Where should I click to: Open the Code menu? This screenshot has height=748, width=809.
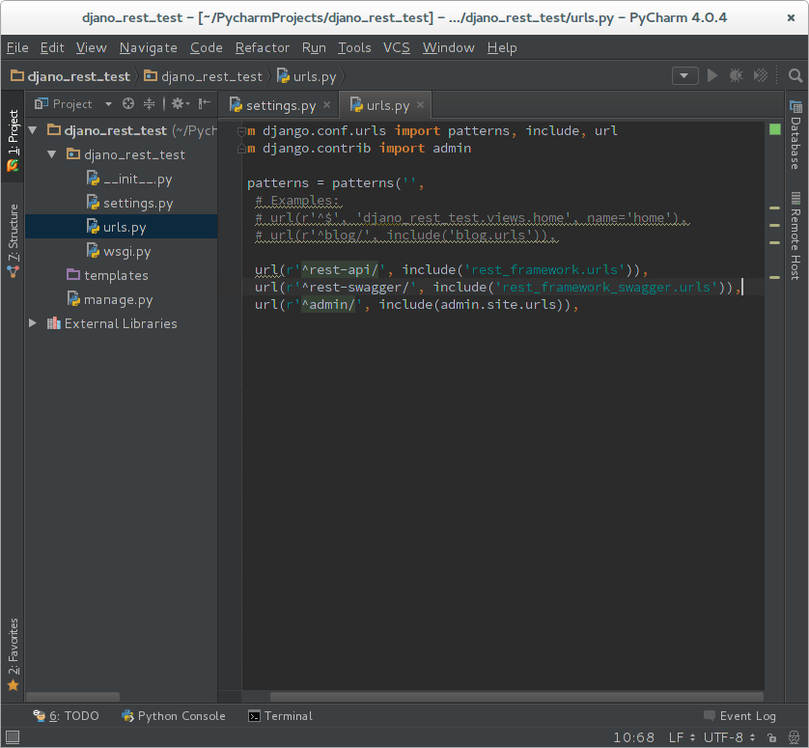[206, 47]
